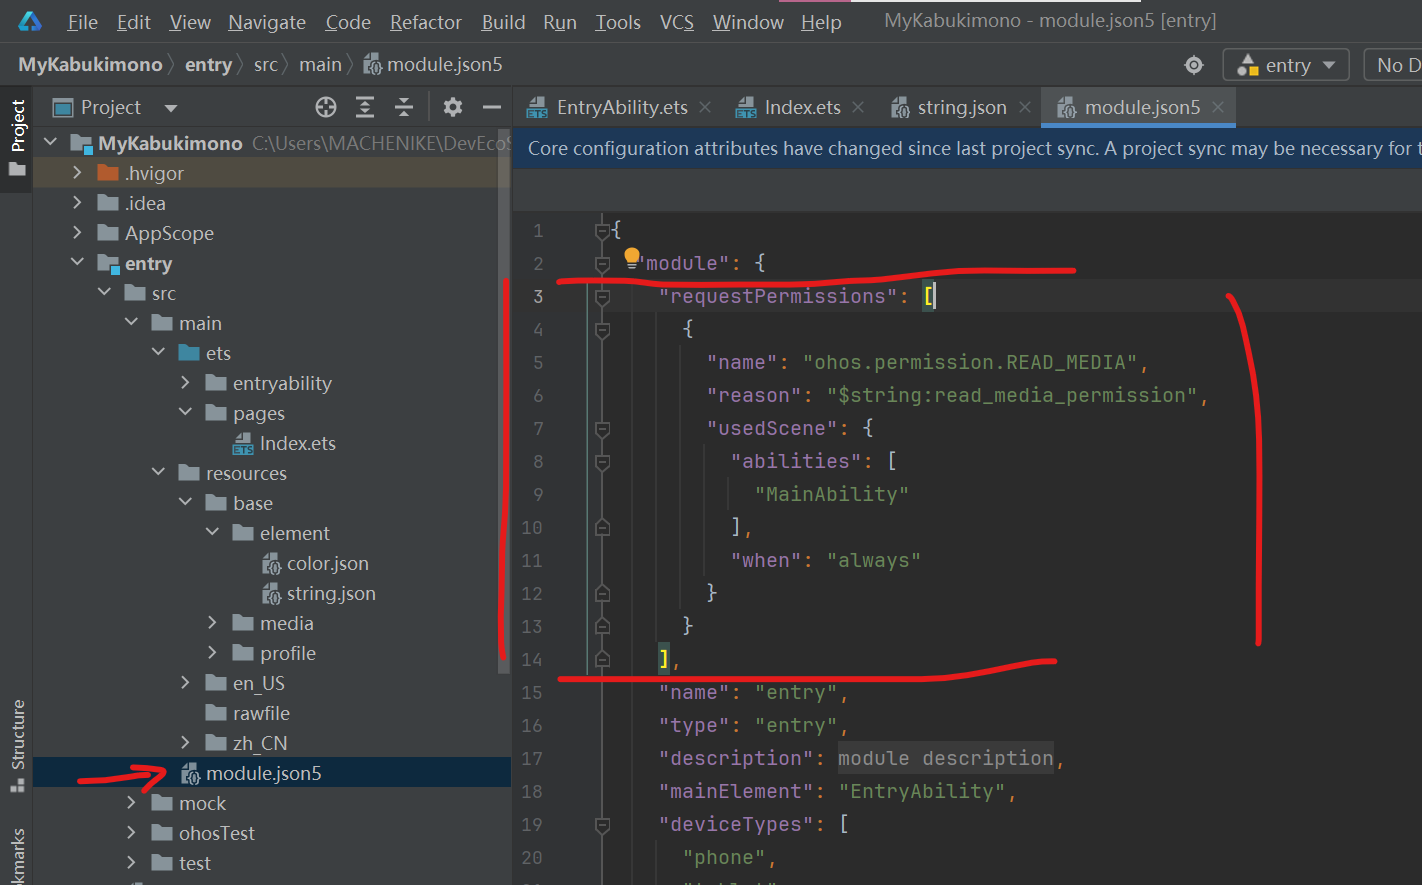Open Project panel gear options
The width and height of the screenshot is (1422, 885).
pos(453,107)
